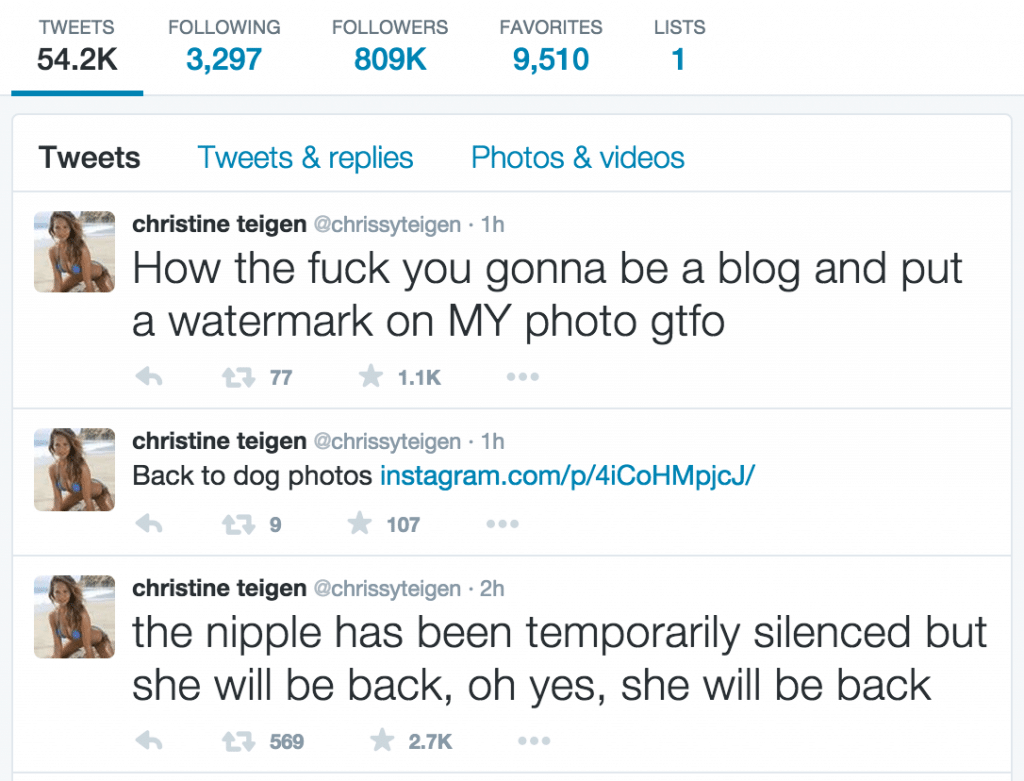Open the 9,510 Favorites page

(x=551, y=46)
